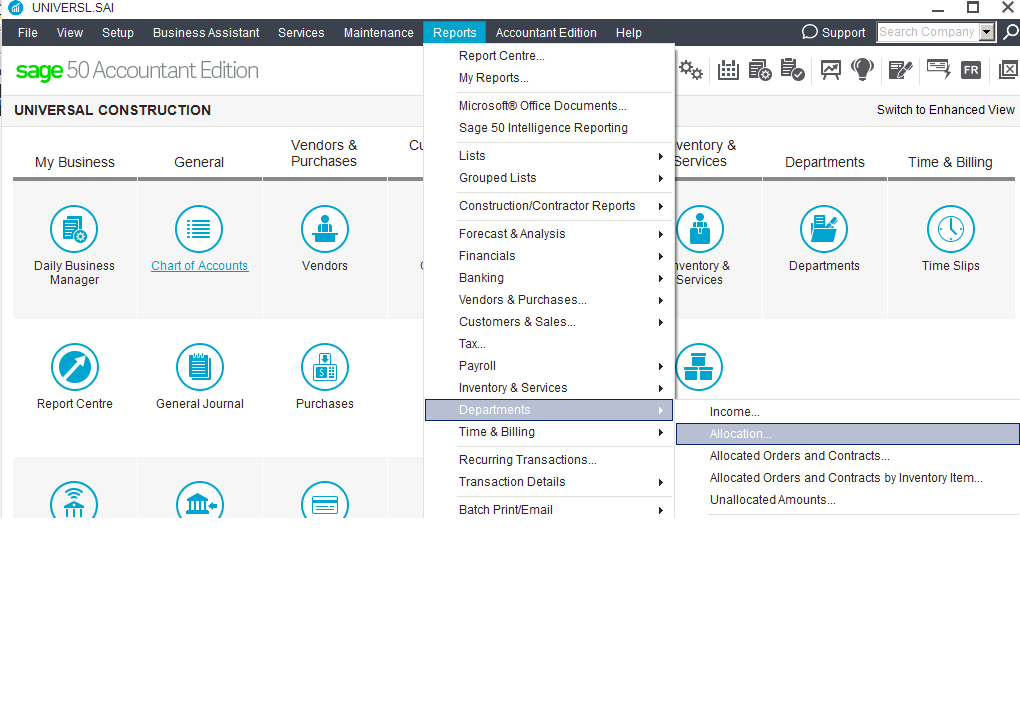Choose Allocated Orders and Contracts by Inventory Item
The image size is (1020, 728).
[848, 478]
